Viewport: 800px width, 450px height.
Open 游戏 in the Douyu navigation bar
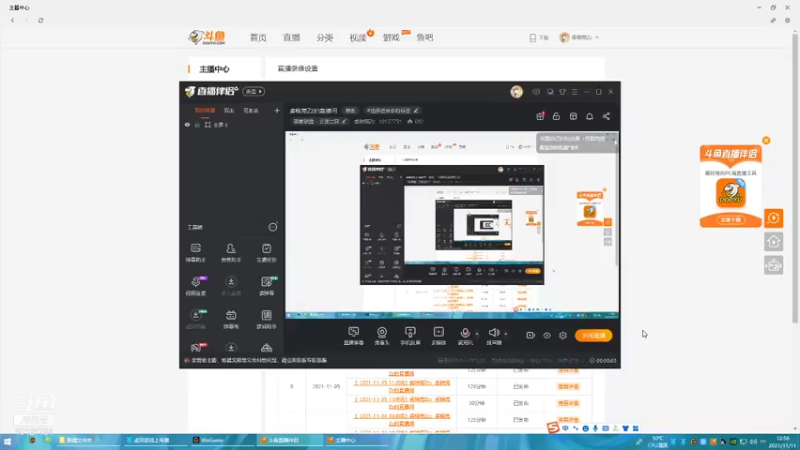coord(391,38)
